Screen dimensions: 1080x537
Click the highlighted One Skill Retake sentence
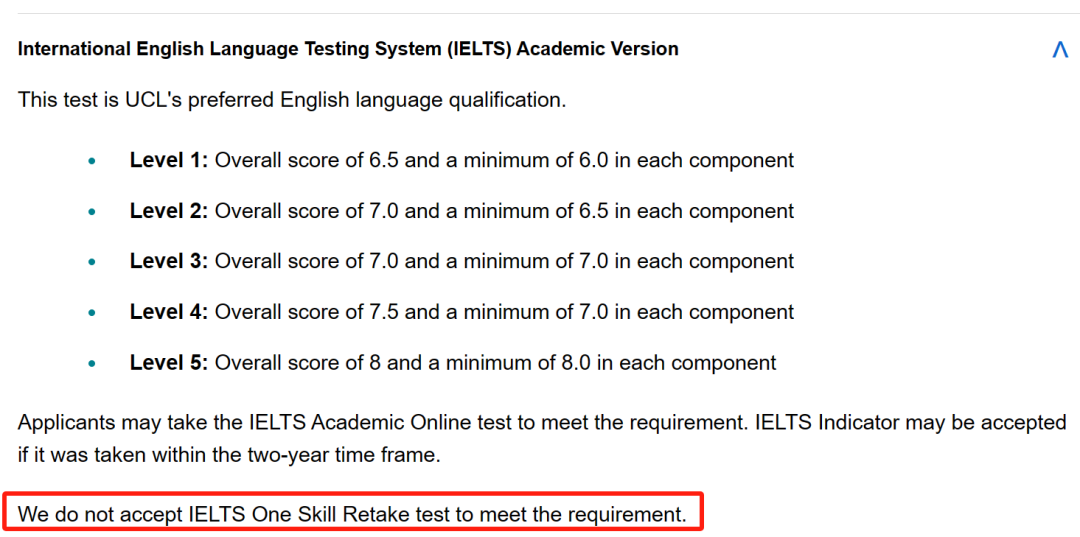click(x=352, y=514)
